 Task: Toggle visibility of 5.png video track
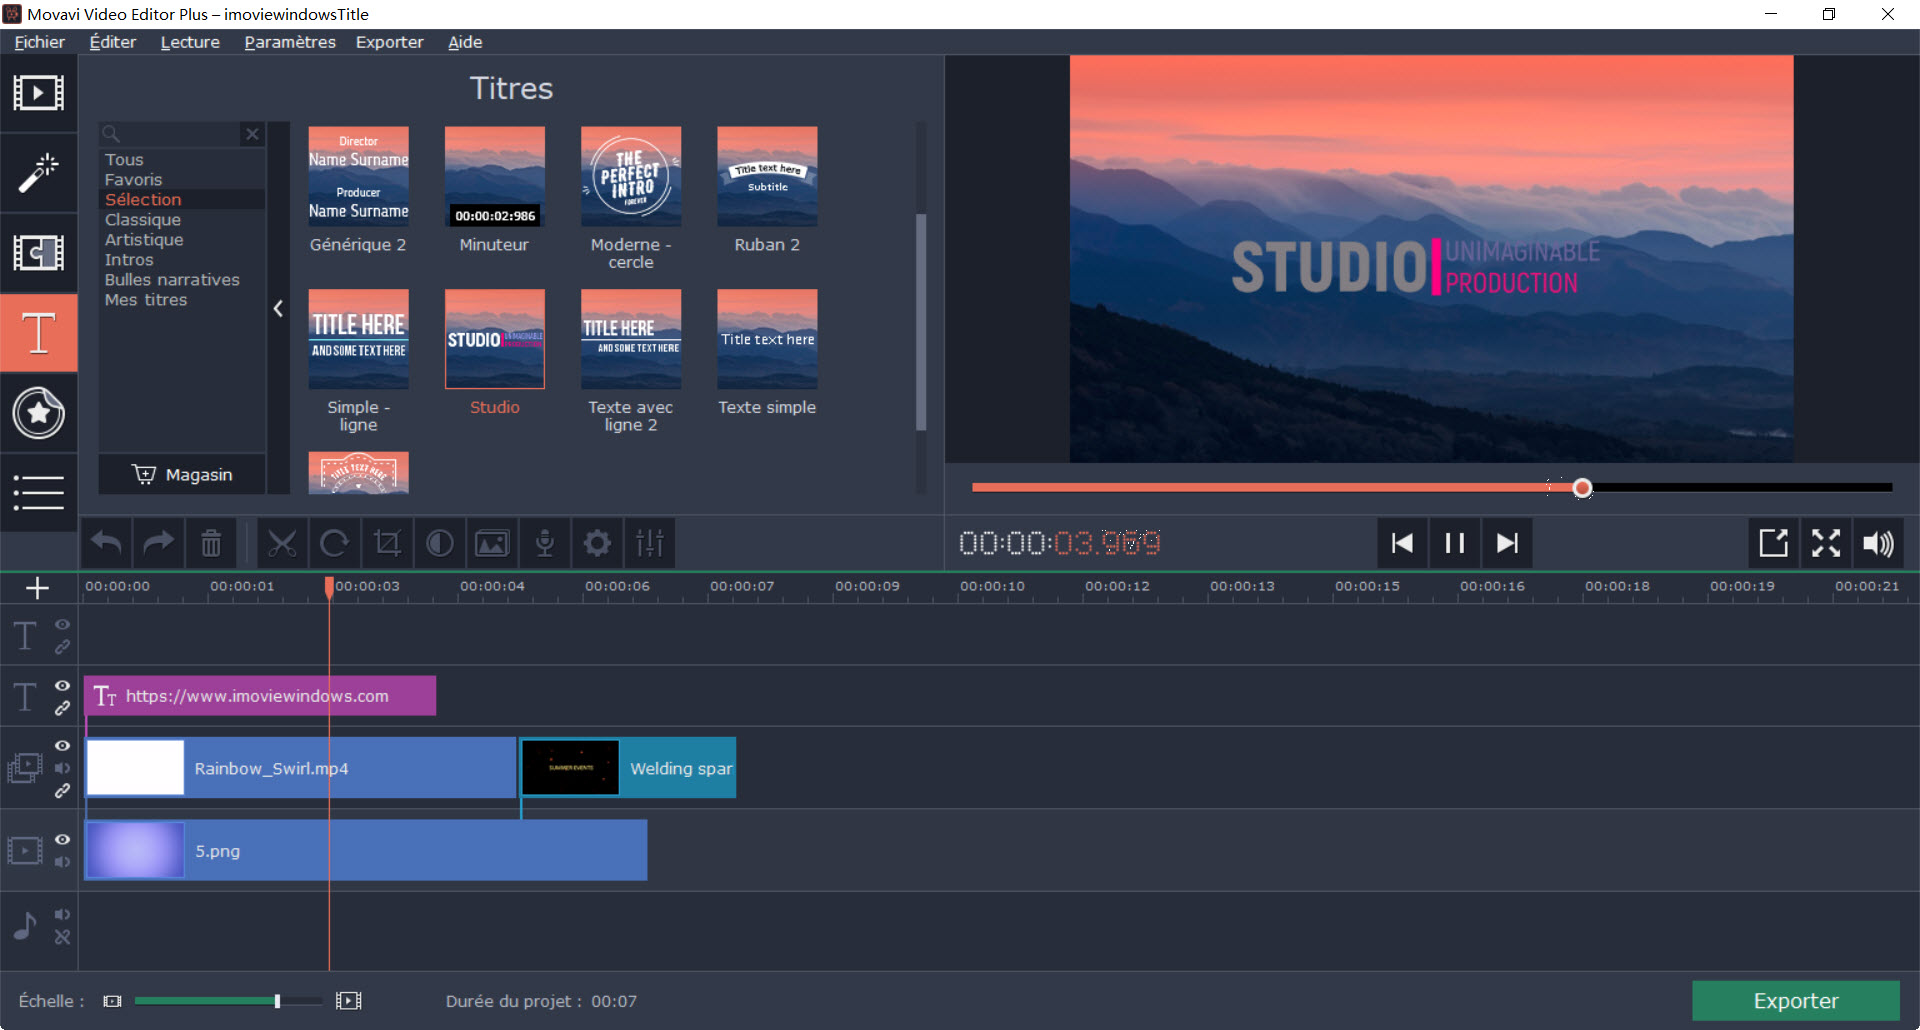coord(62,840)
